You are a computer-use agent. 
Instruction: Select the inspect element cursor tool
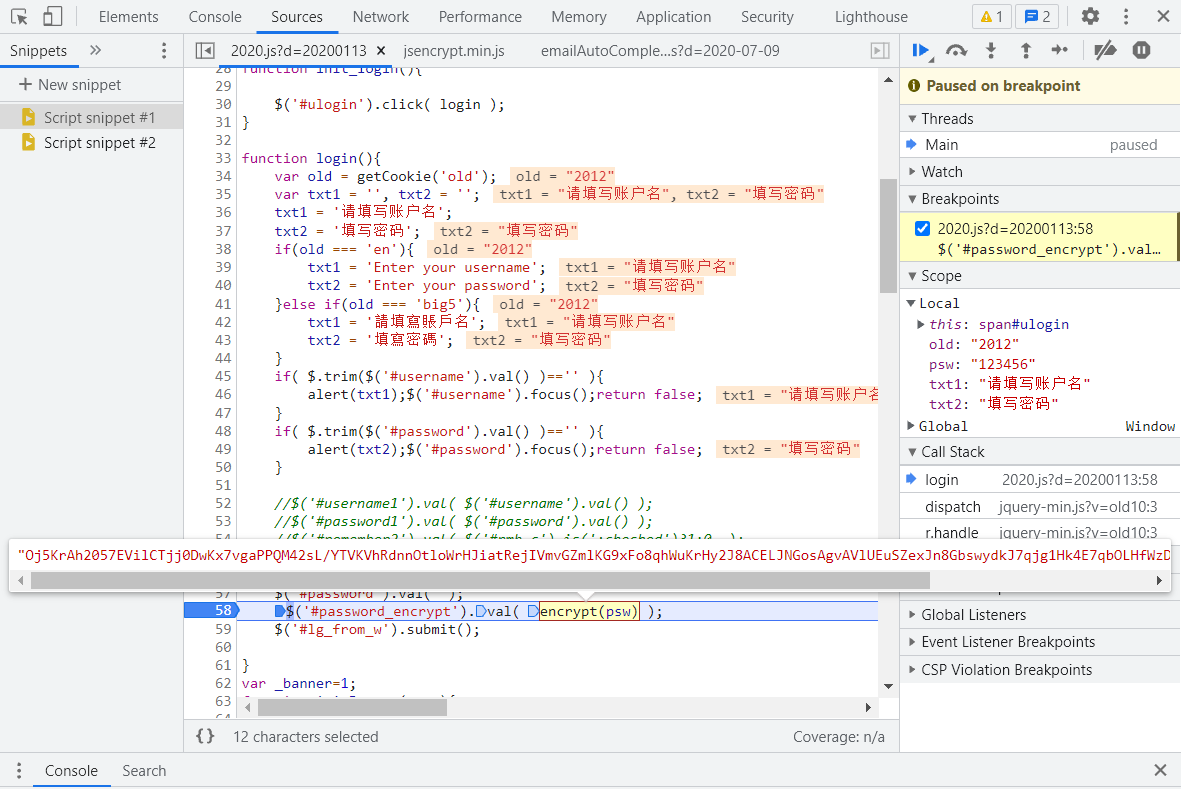(x=17, y=16)
